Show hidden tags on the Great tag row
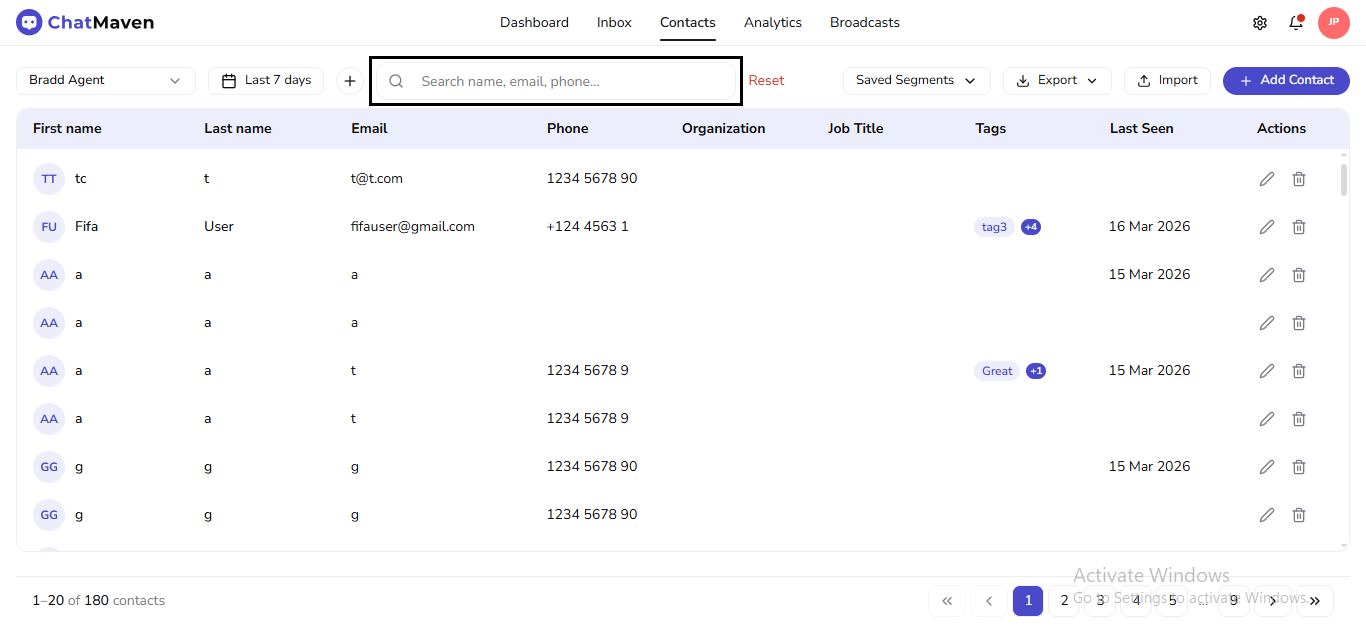 (x=1036, y=370)
